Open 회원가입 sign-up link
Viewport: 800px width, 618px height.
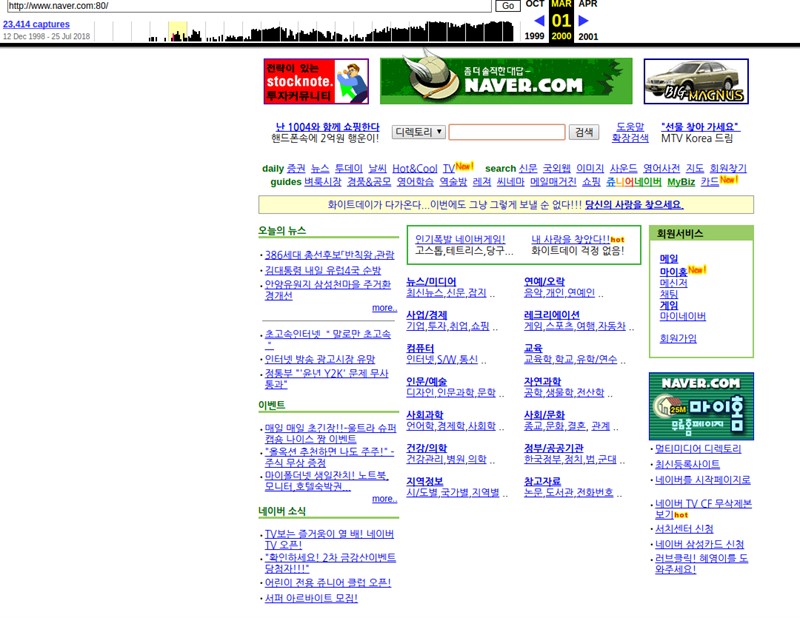[x=678, y=338]
